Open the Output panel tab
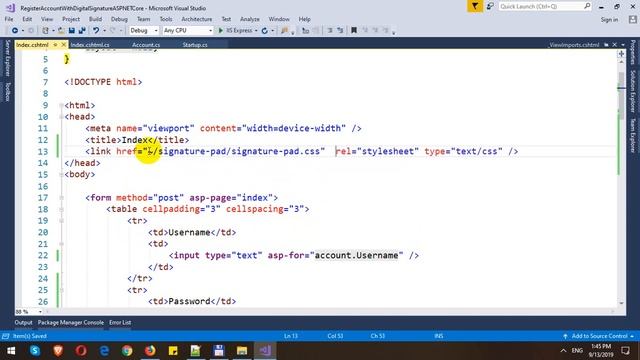The image size is (640, 360). point(23,322)
